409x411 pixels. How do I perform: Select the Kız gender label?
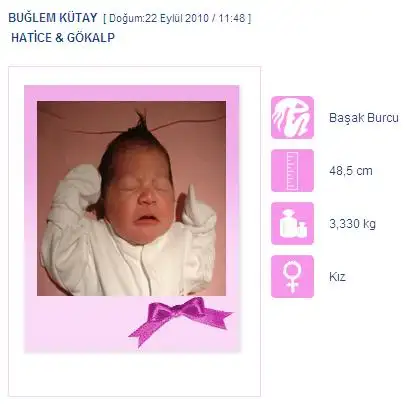coord(337,277)
